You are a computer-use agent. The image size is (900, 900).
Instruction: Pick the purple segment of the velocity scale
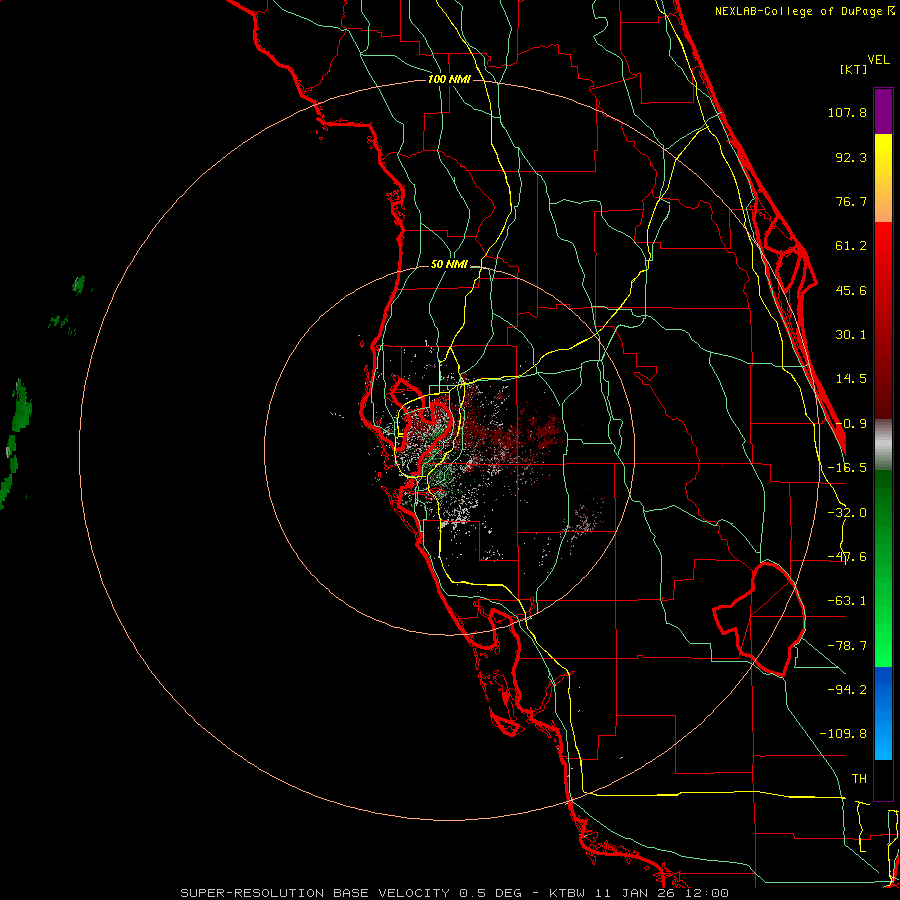pyautogui.click(x=883, y=111)
